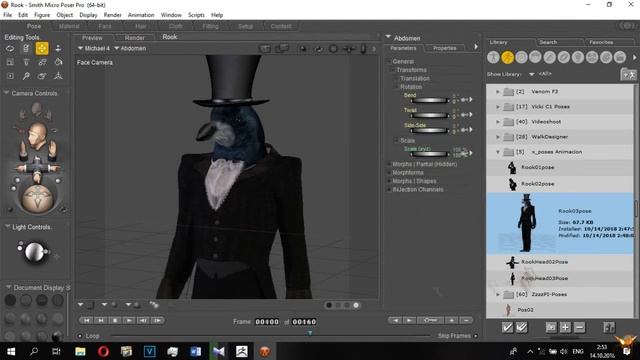
Task: Apply library preset with double checkmark
Action: coord(522,327)
